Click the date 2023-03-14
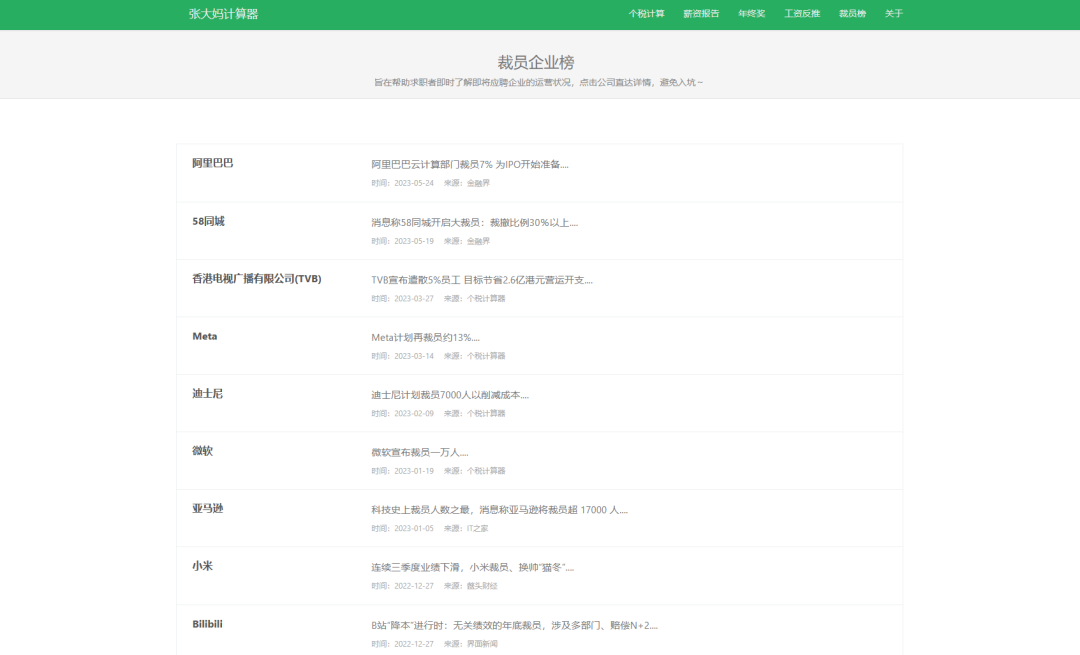The image size is (1080, 655). (414, 356)
